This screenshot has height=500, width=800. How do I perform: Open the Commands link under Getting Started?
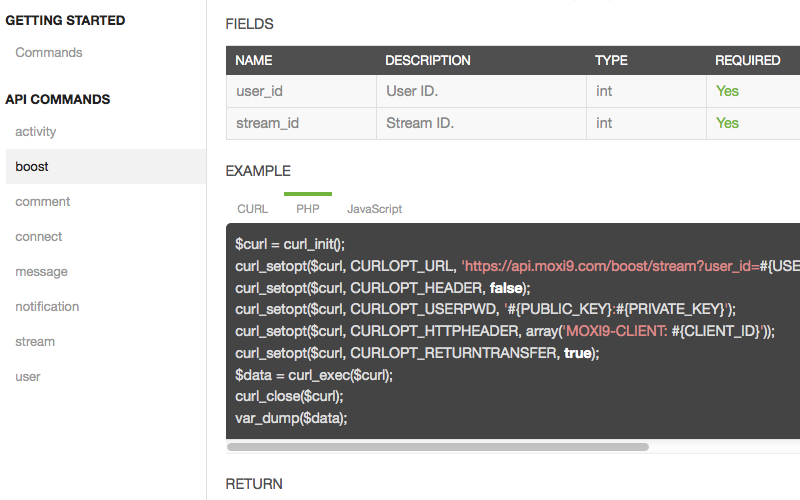click(x=49, y=52)
